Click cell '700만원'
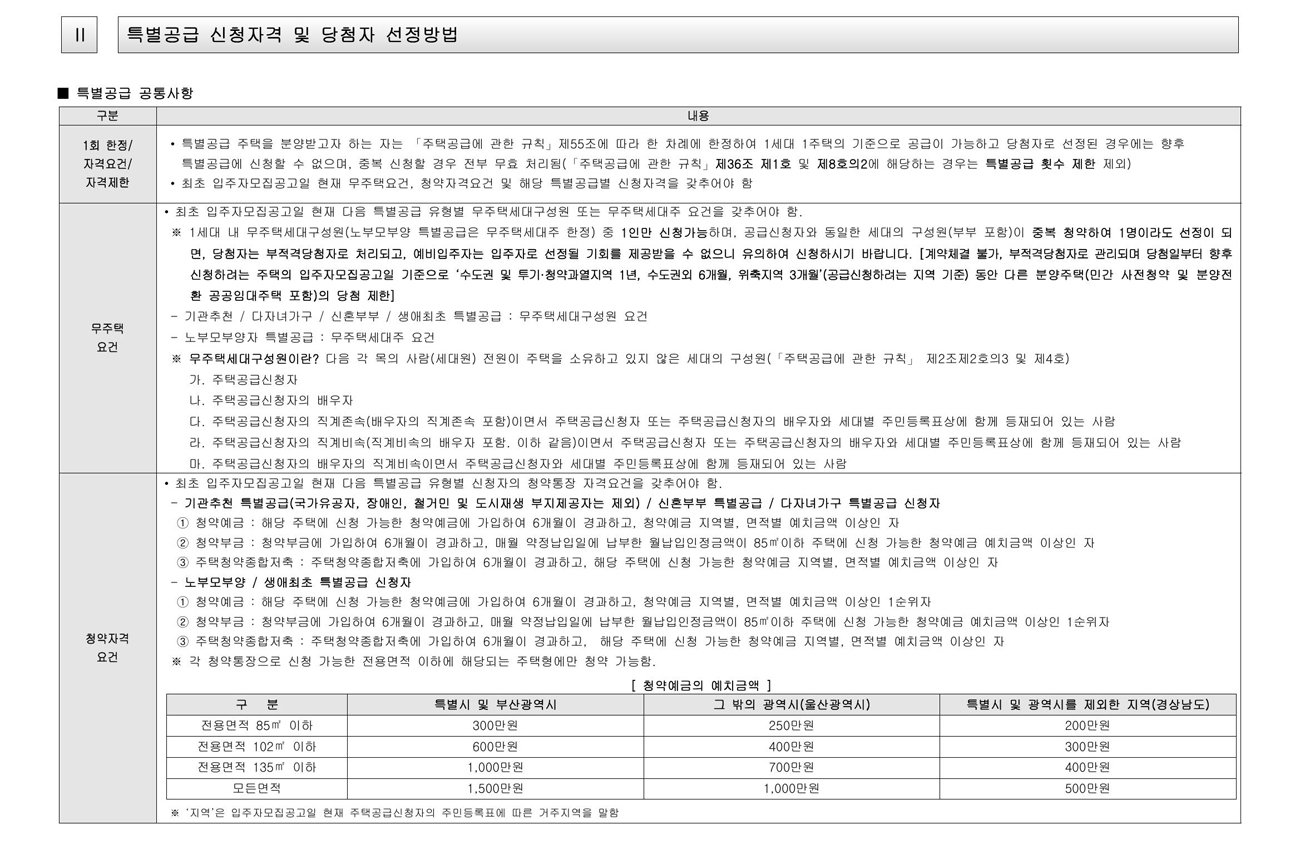The image size is (1300, 853). click(x=791, y=767)
